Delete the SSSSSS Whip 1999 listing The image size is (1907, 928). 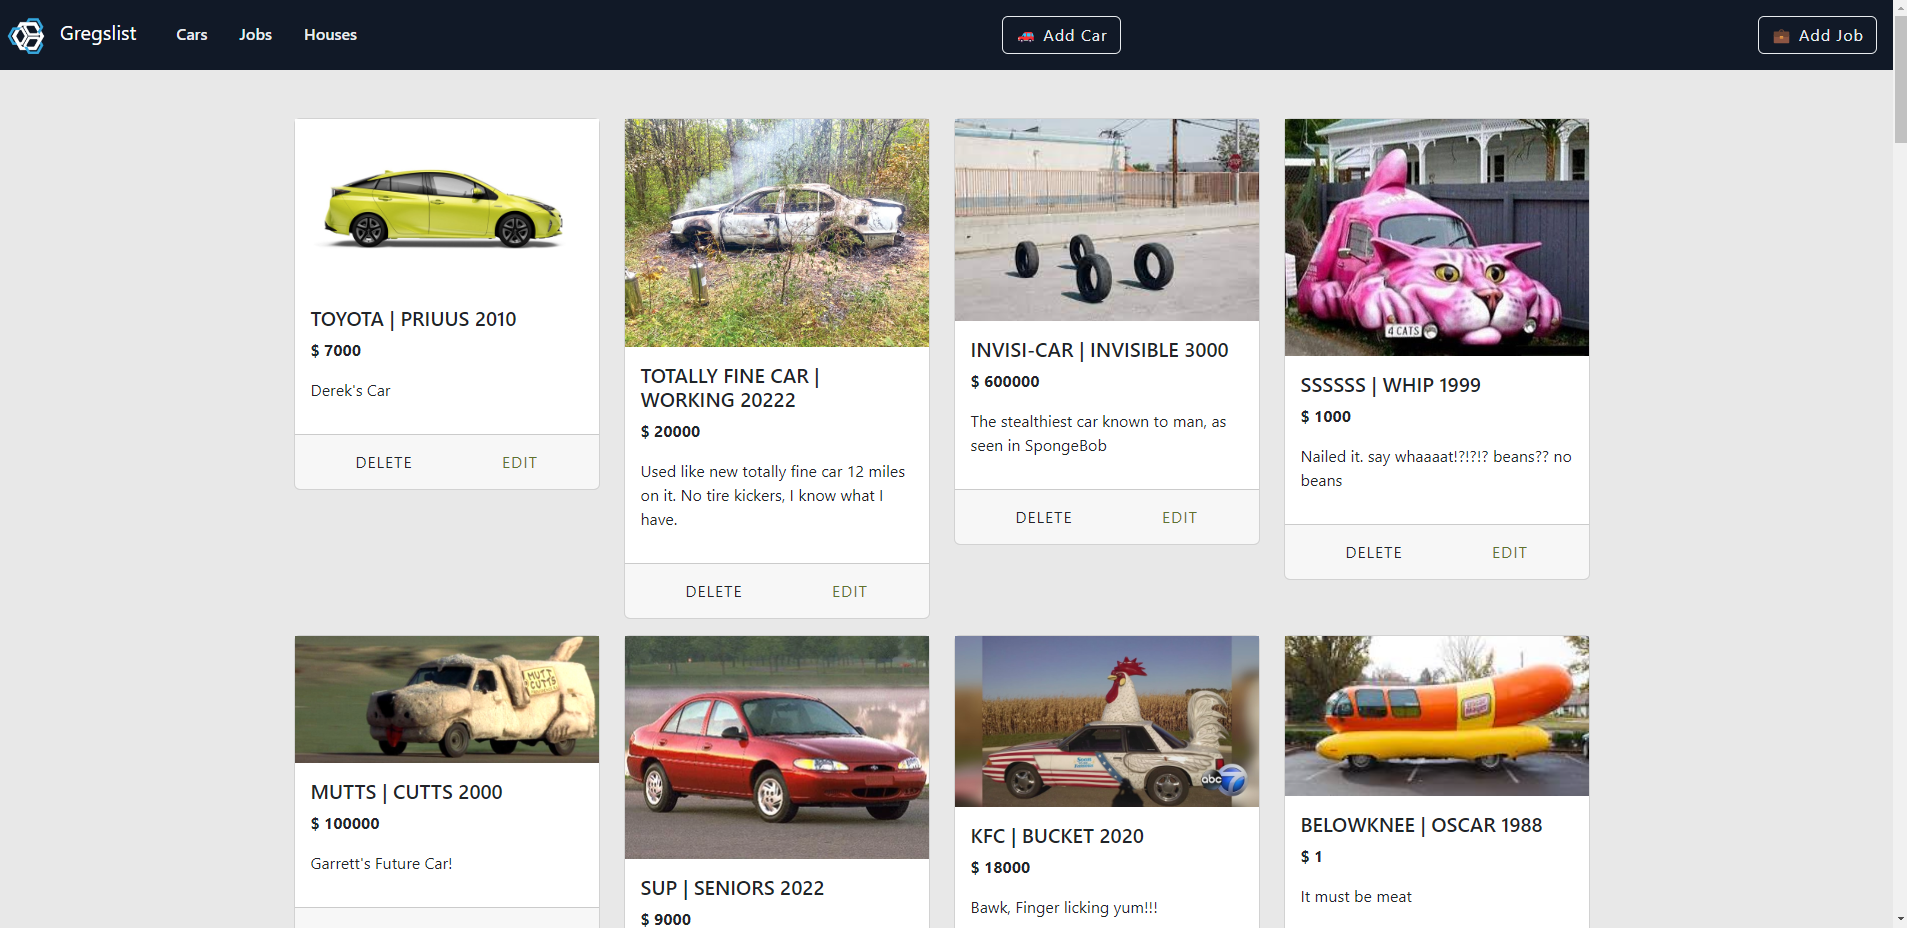(x=1374, y=553)
